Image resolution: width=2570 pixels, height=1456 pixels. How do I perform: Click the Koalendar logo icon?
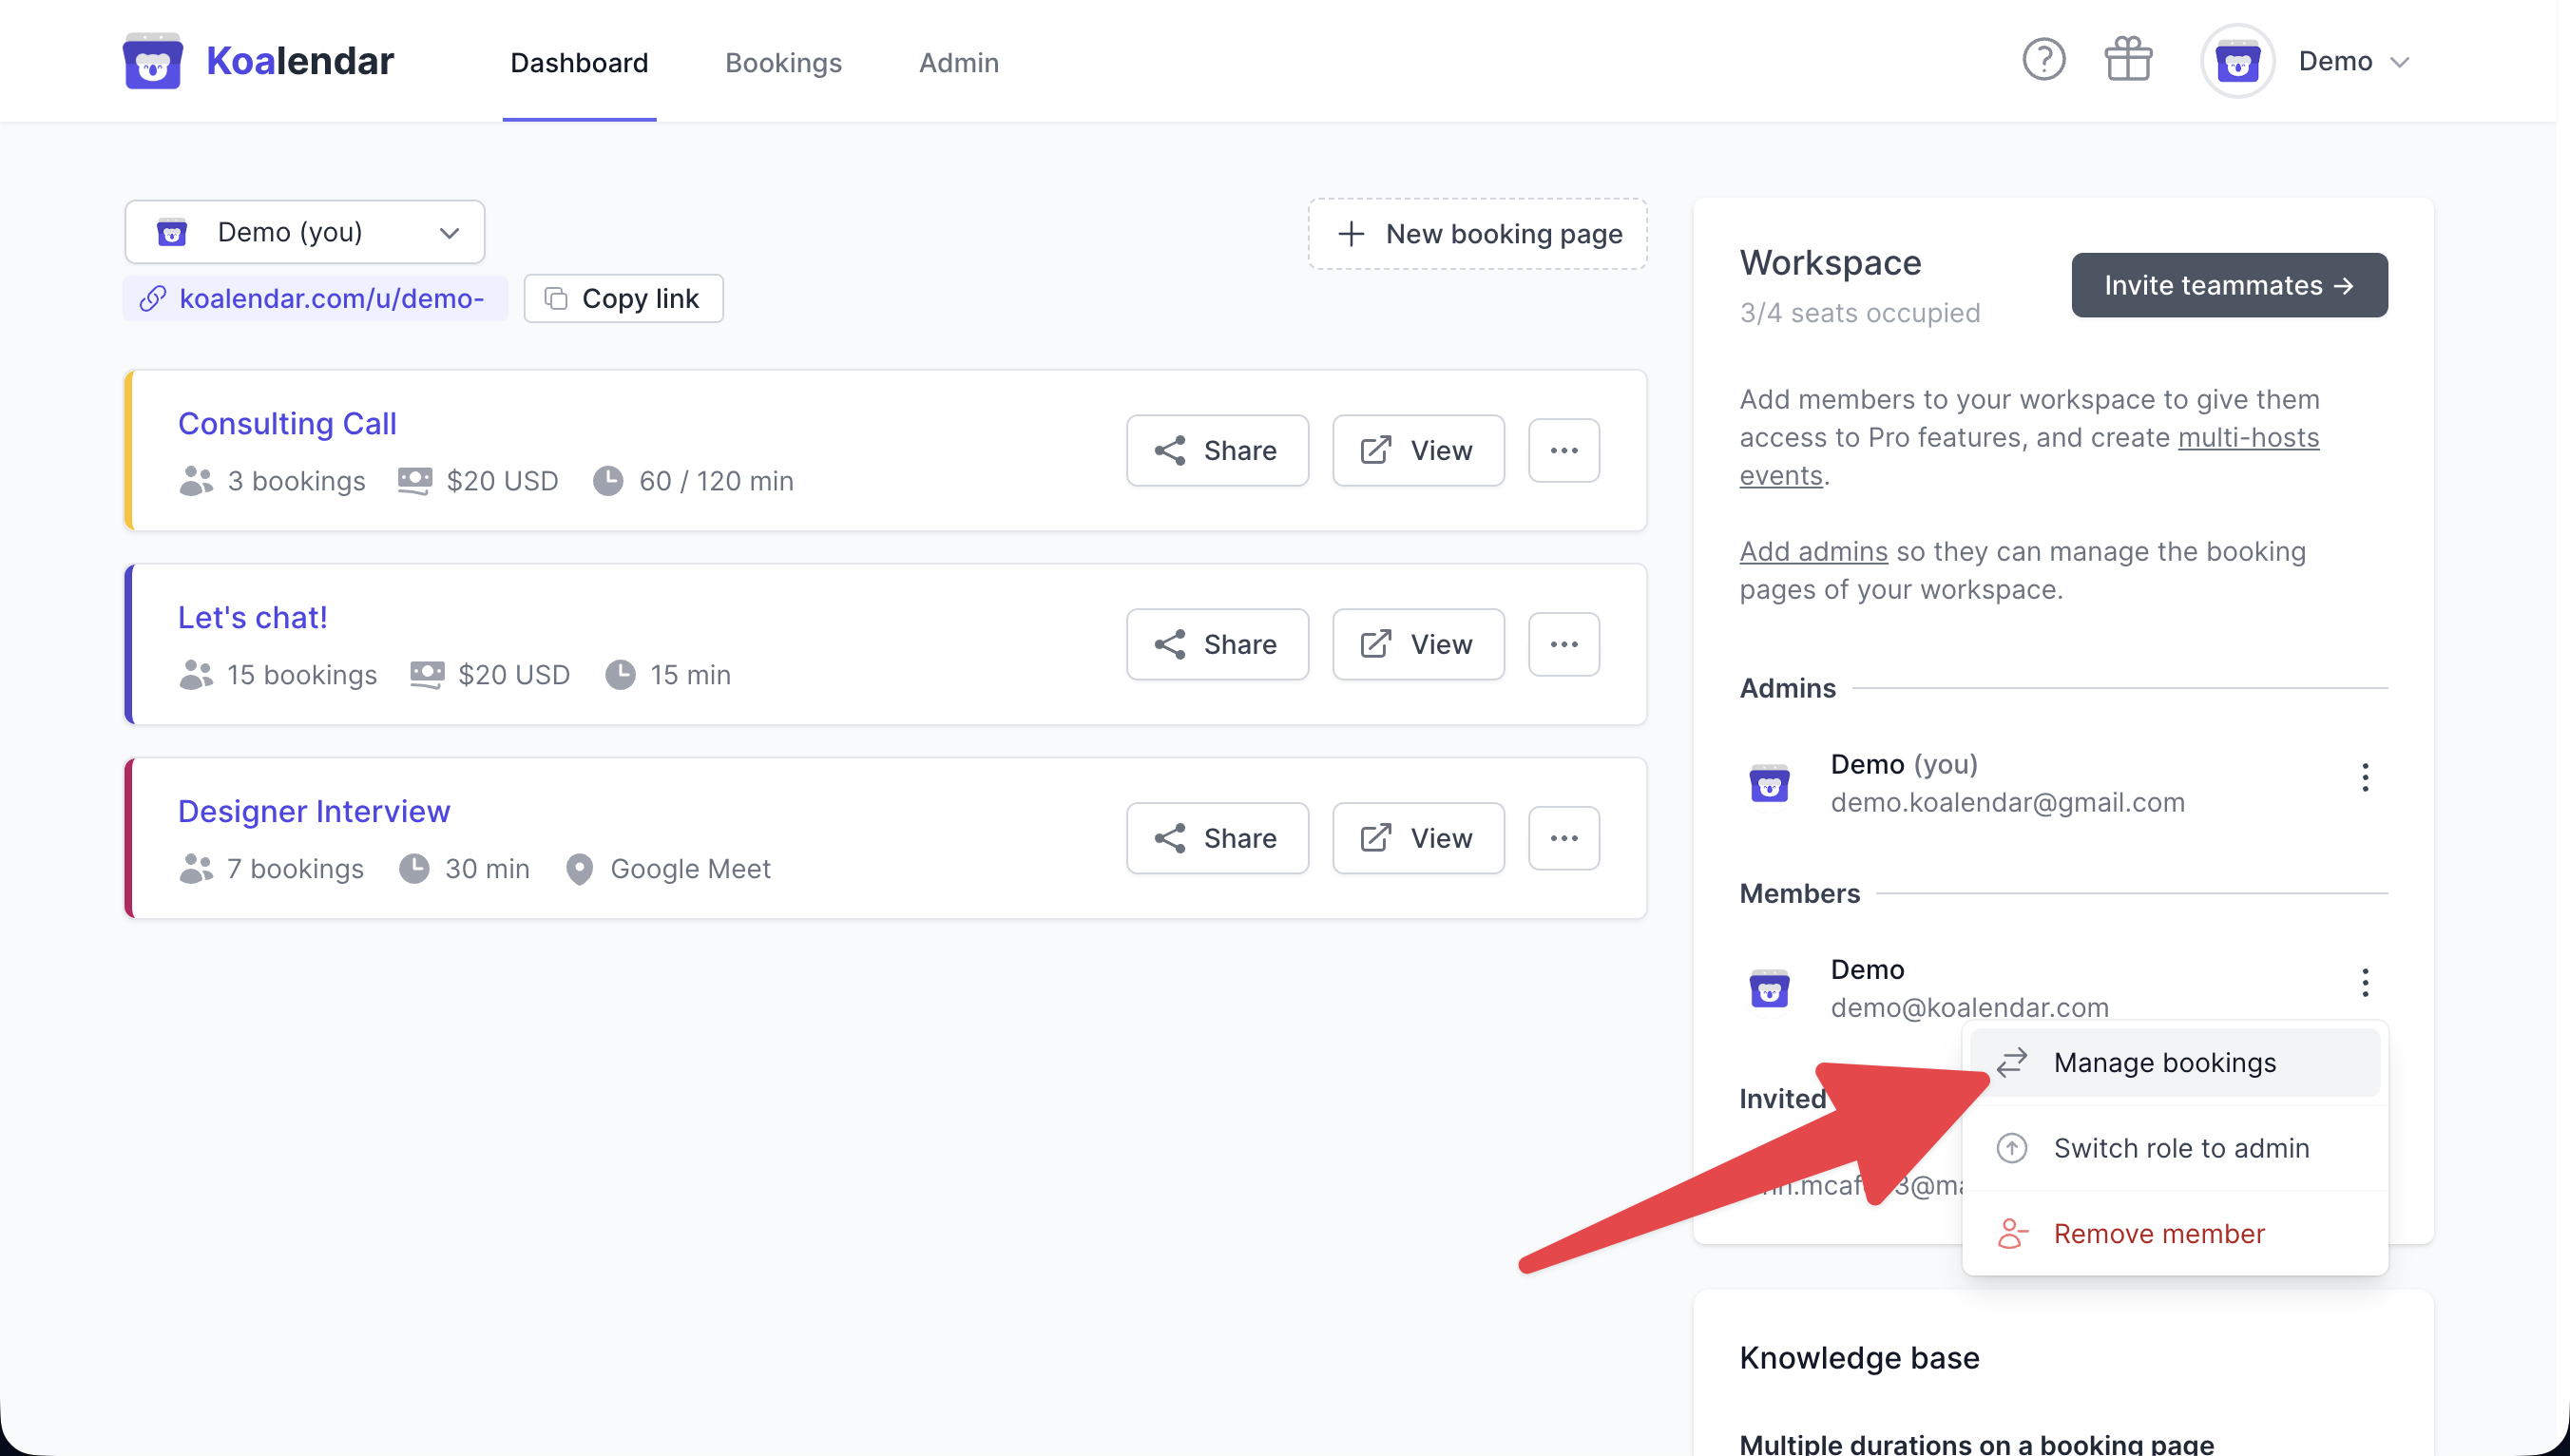152,61
